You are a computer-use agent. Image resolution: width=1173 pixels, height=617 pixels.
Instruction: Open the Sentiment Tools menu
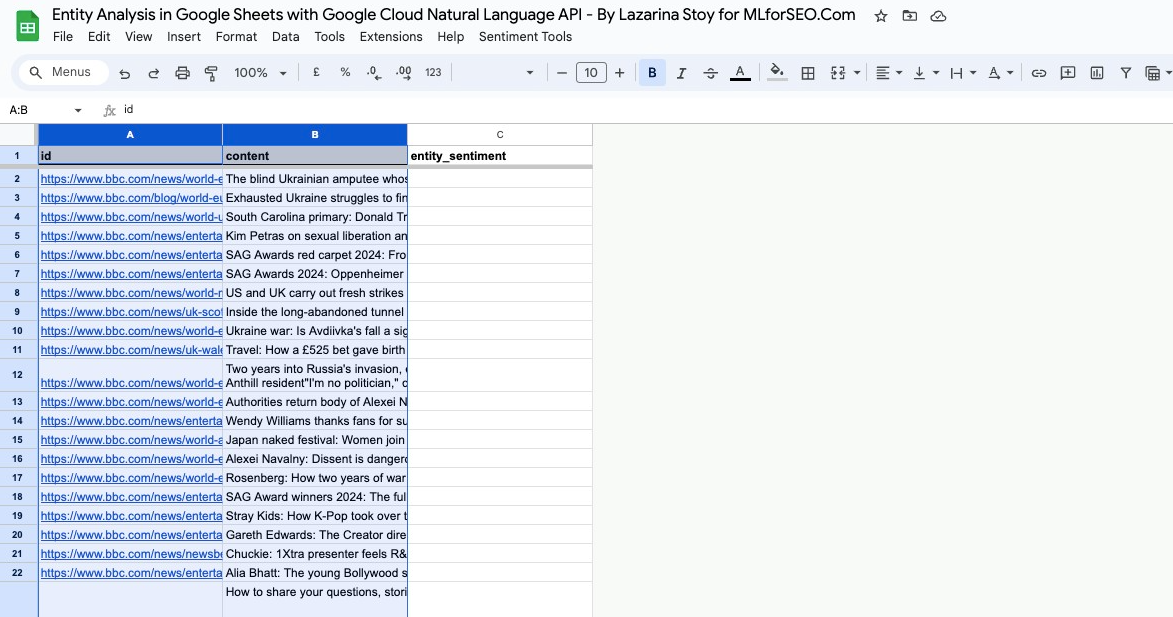point(525,37)
